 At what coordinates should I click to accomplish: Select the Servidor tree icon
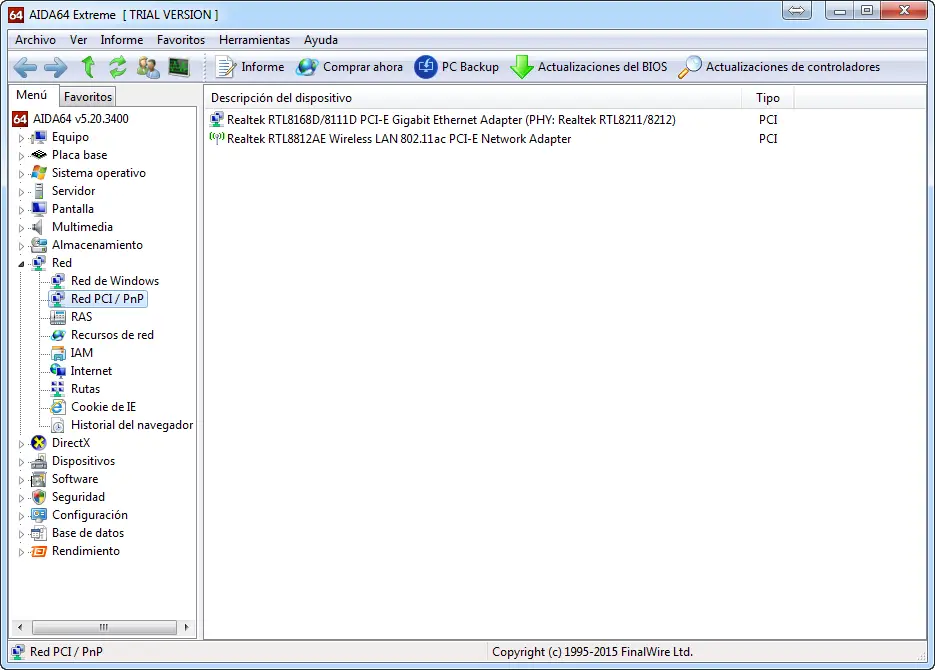[39, 191]
